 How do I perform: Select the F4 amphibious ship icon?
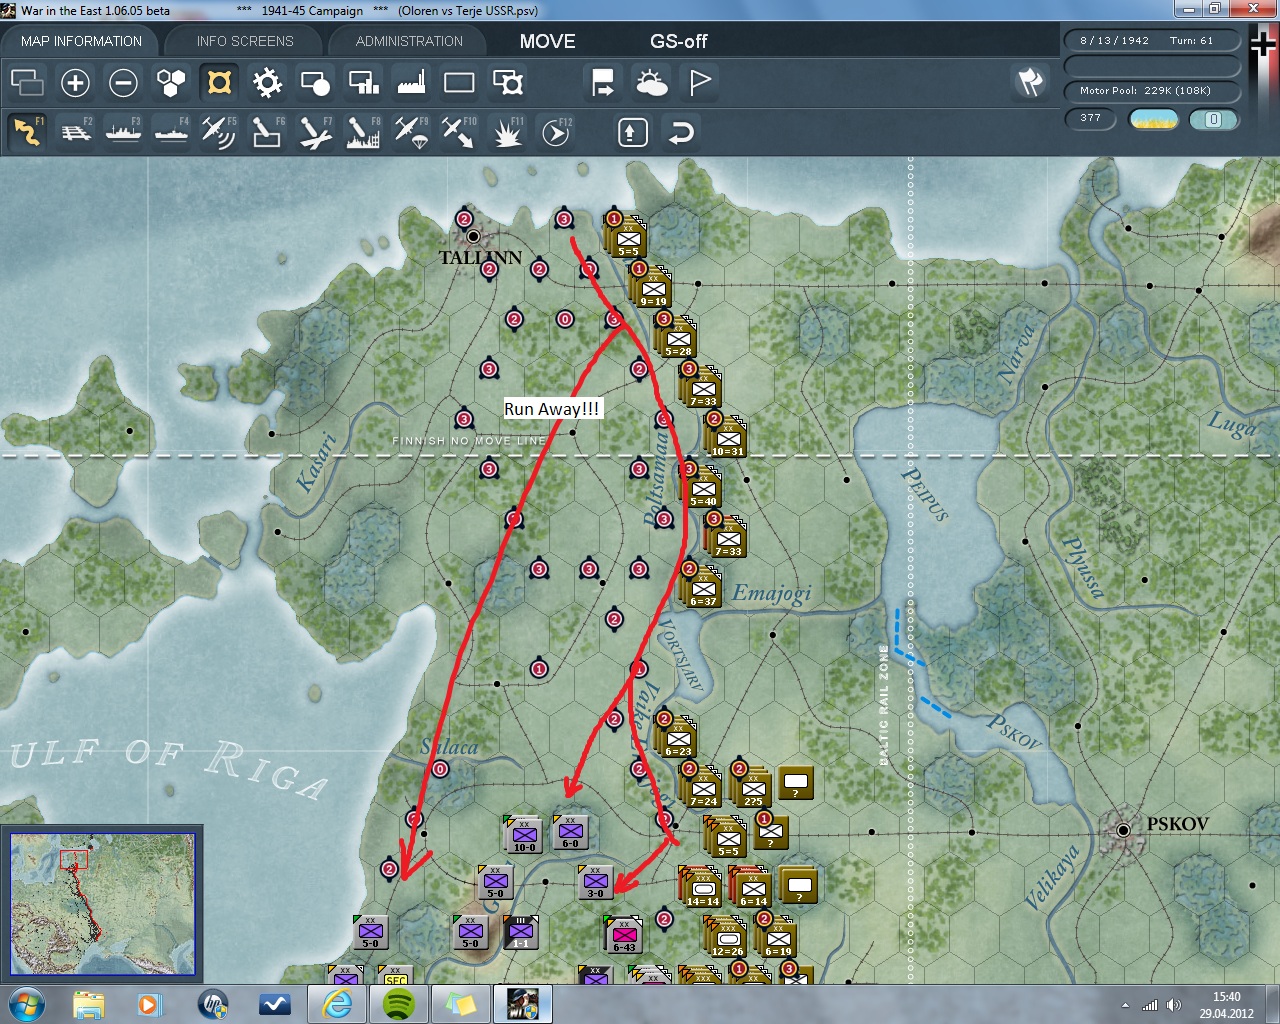171,132
